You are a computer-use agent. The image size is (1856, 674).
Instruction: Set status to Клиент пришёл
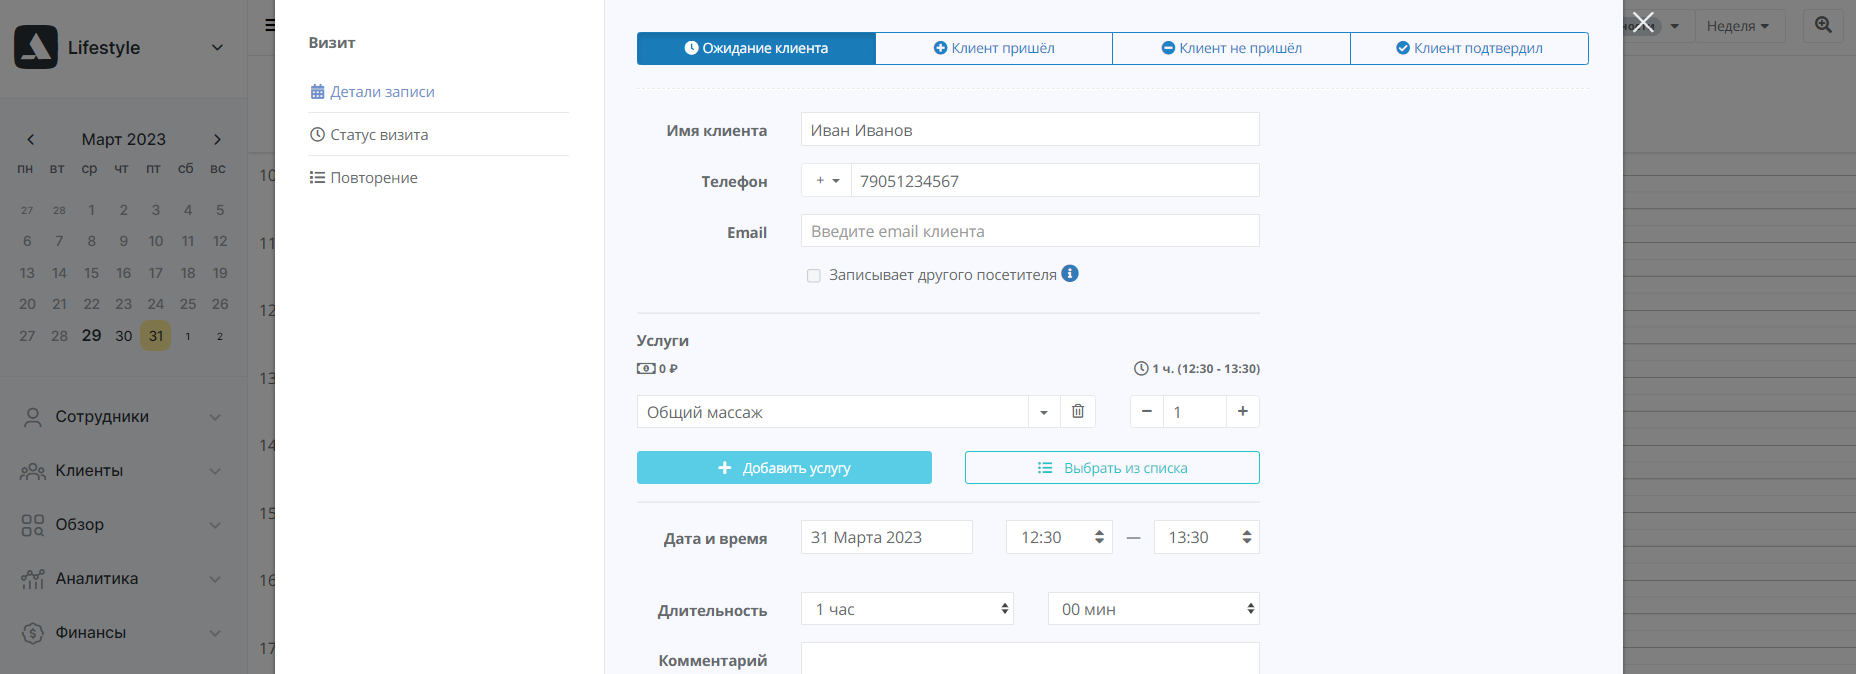tap(994, 48)
